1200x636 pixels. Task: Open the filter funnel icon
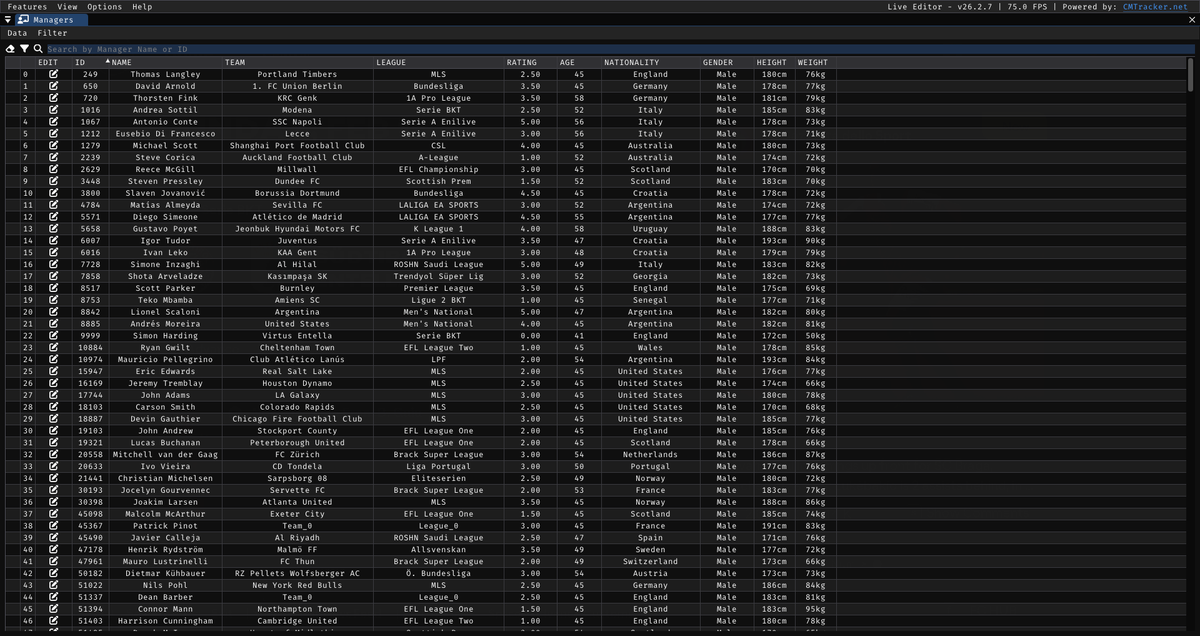25,48
